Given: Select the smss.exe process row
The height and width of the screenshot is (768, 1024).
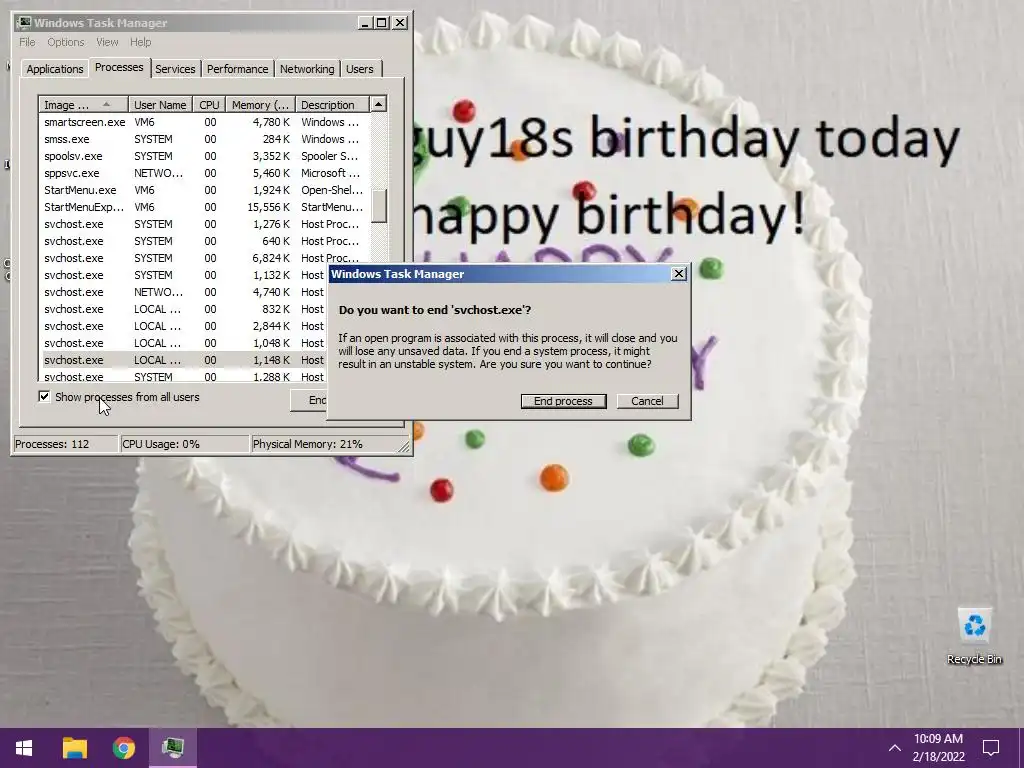Looking at the screenshot, I should (x=204, y=139).
